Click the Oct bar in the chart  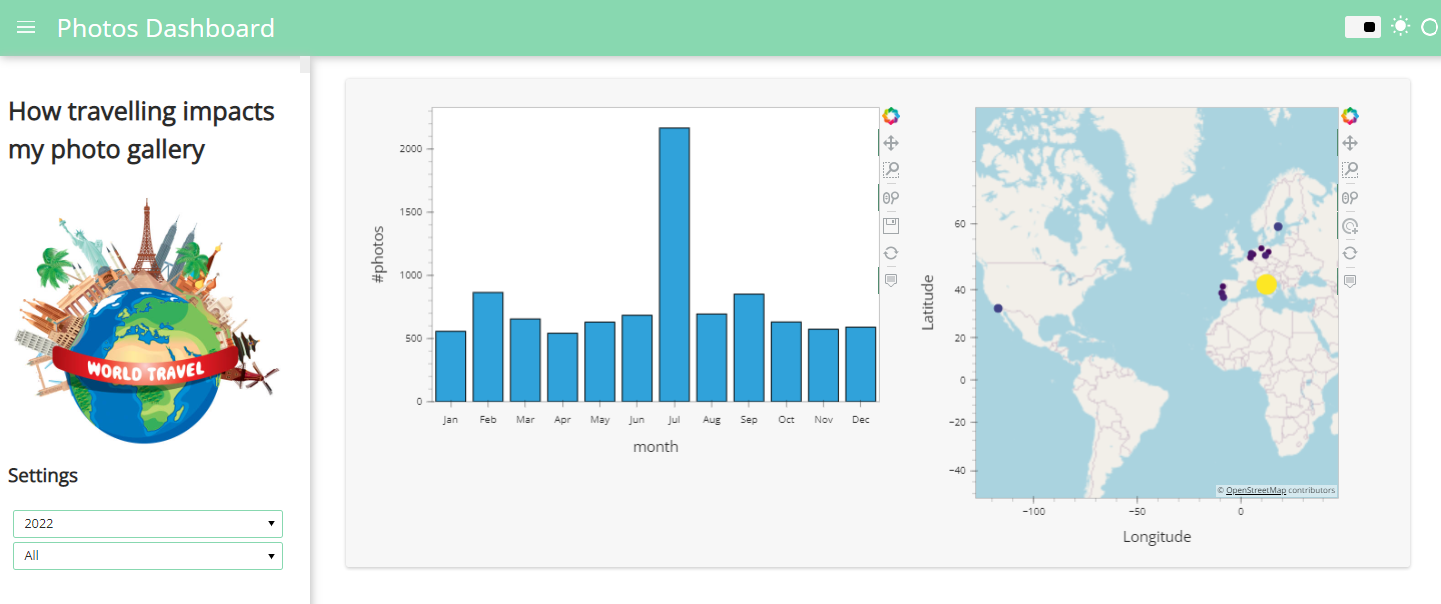pos(786,361)
